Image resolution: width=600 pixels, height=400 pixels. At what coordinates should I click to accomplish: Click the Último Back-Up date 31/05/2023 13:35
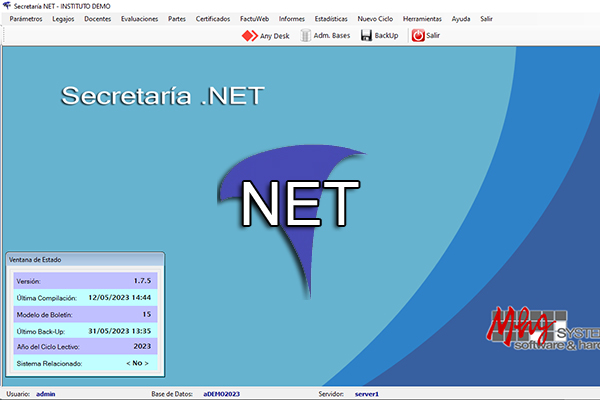(119, 331)
